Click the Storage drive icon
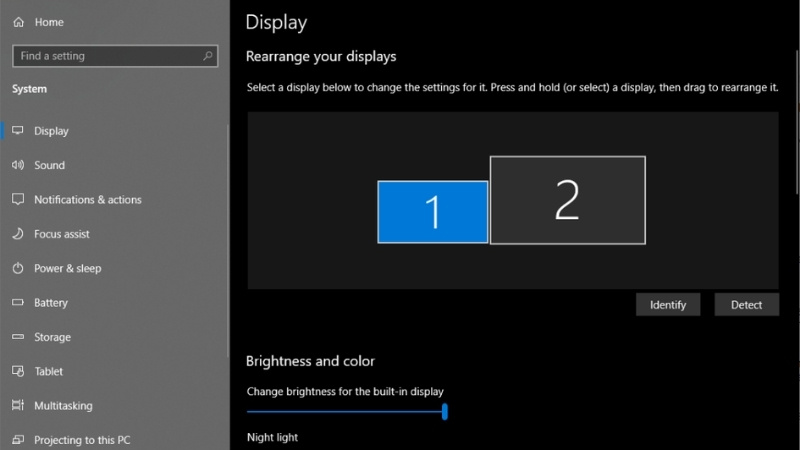This screenshot has height=450, width=800. click(x=18, y=337)
